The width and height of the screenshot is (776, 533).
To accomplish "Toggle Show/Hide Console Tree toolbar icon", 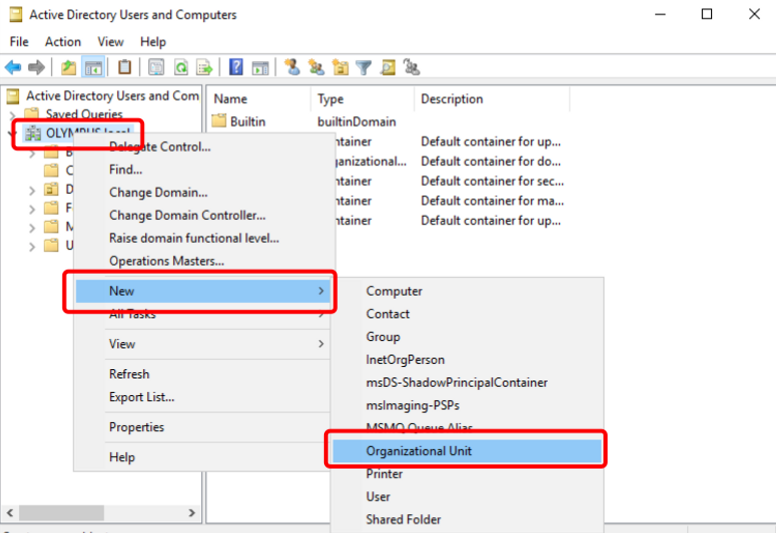I will 93,68.
